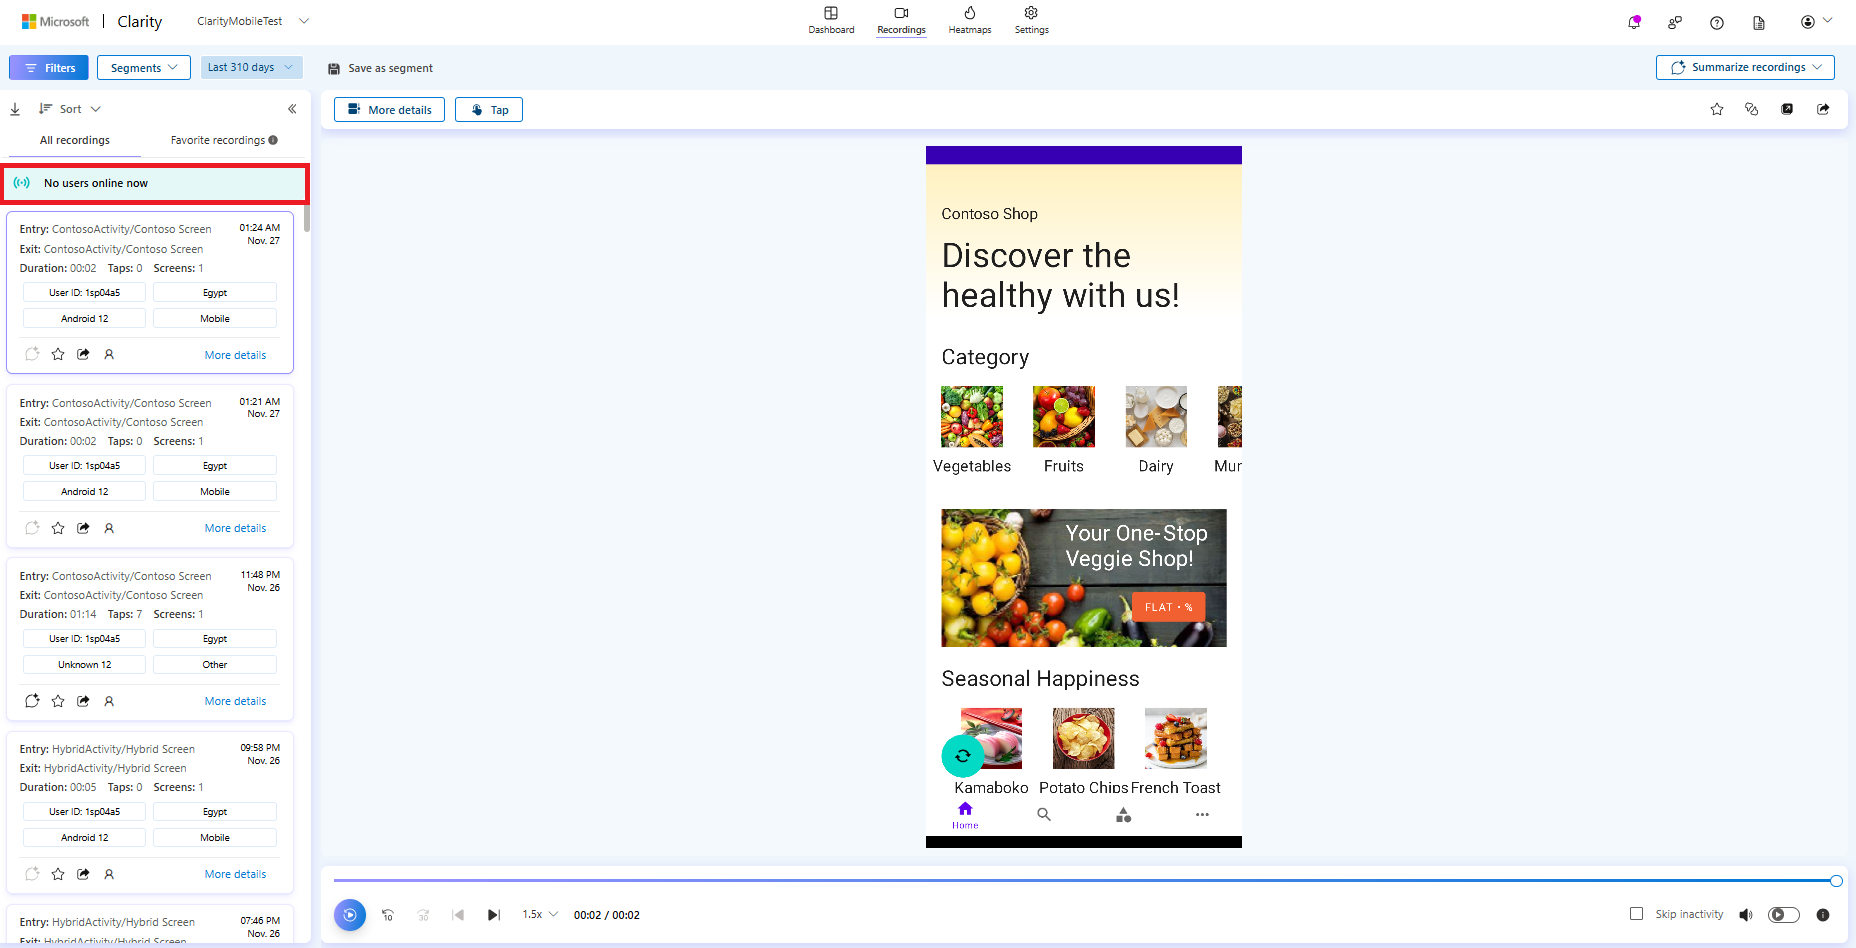Summarize the 11:48 PM recording

pos(32,700)
